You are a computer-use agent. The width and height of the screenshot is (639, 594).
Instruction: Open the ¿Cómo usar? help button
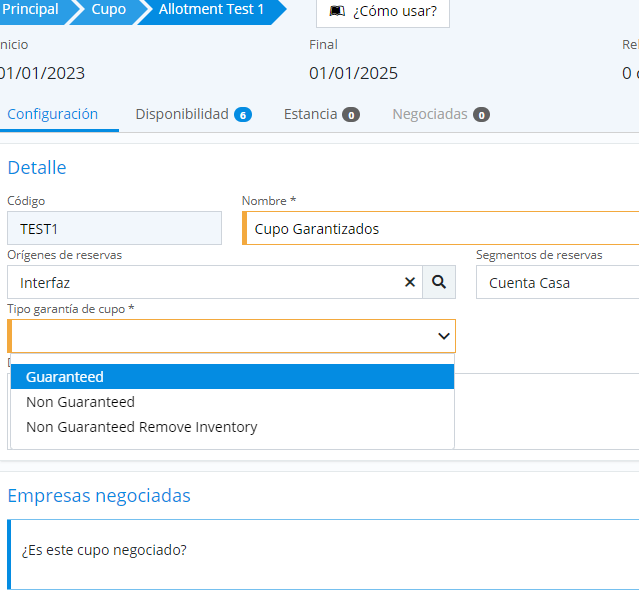coord(383,12)
